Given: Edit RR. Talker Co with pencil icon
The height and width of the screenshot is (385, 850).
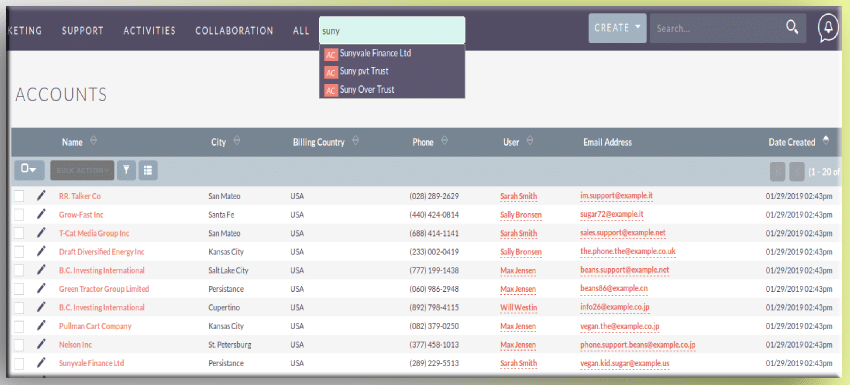Looking at the screenshot, I should (x=41, y=195).
